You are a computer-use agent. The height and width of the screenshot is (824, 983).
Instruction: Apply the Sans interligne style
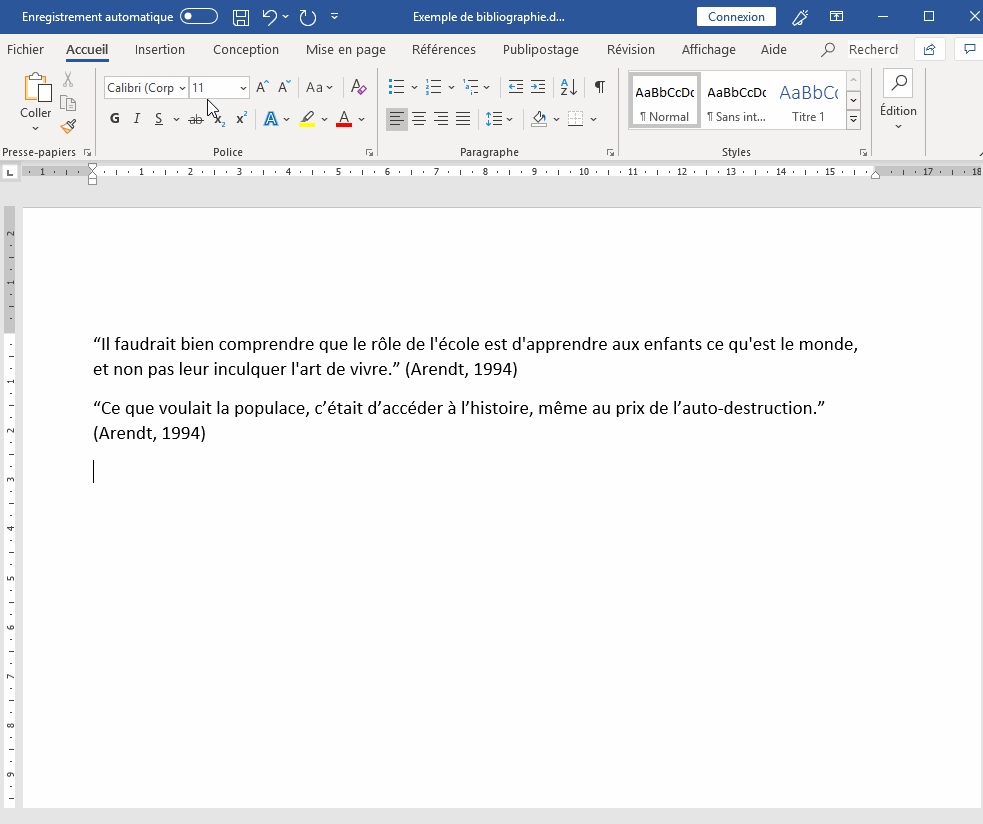click(x=737, y=101)
